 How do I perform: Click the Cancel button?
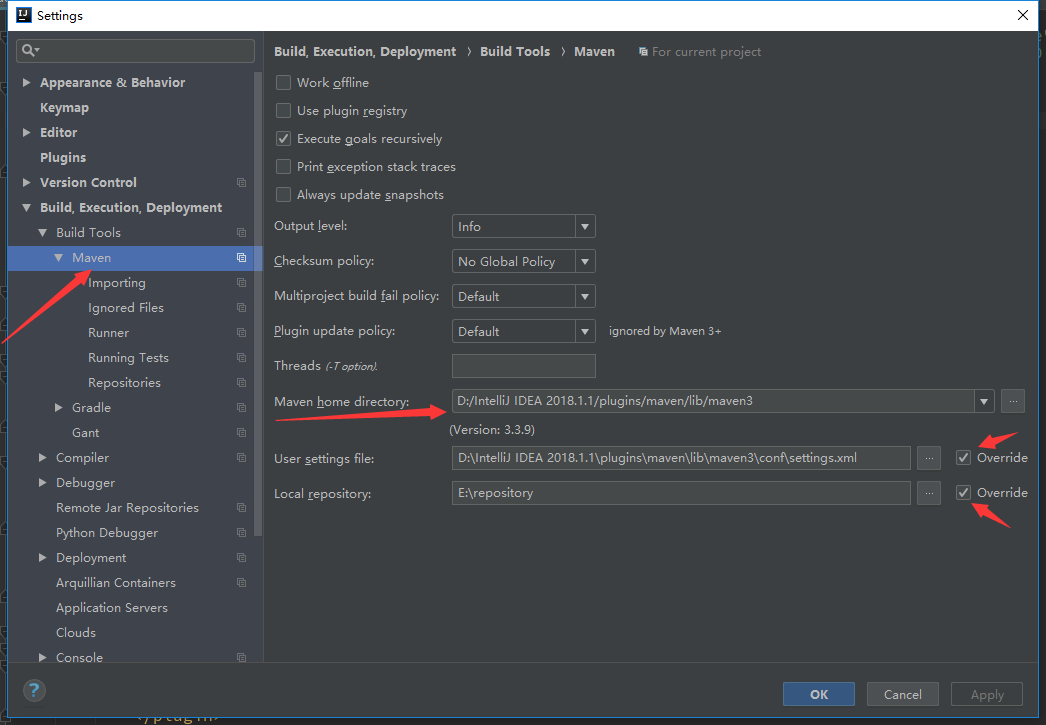(x=903, y=694)
